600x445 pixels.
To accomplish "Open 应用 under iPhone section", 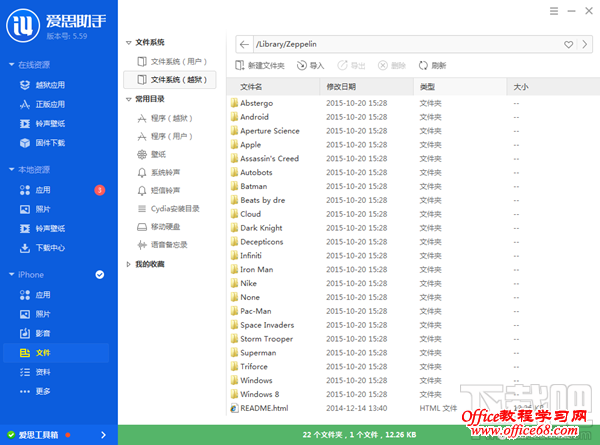I will pyautogui.click(x=35, y=295).
